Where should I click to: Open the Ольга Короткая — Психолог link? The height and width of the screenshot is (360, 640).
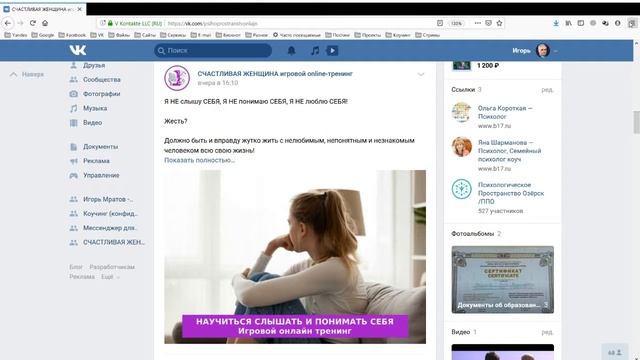tap(505, 112)
